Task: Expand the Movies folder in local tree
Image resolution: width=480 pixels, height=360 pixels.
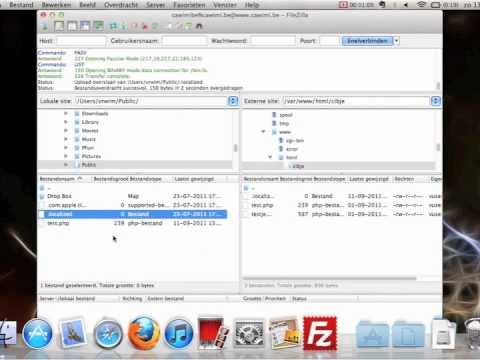Action: (x=66, y=131)
